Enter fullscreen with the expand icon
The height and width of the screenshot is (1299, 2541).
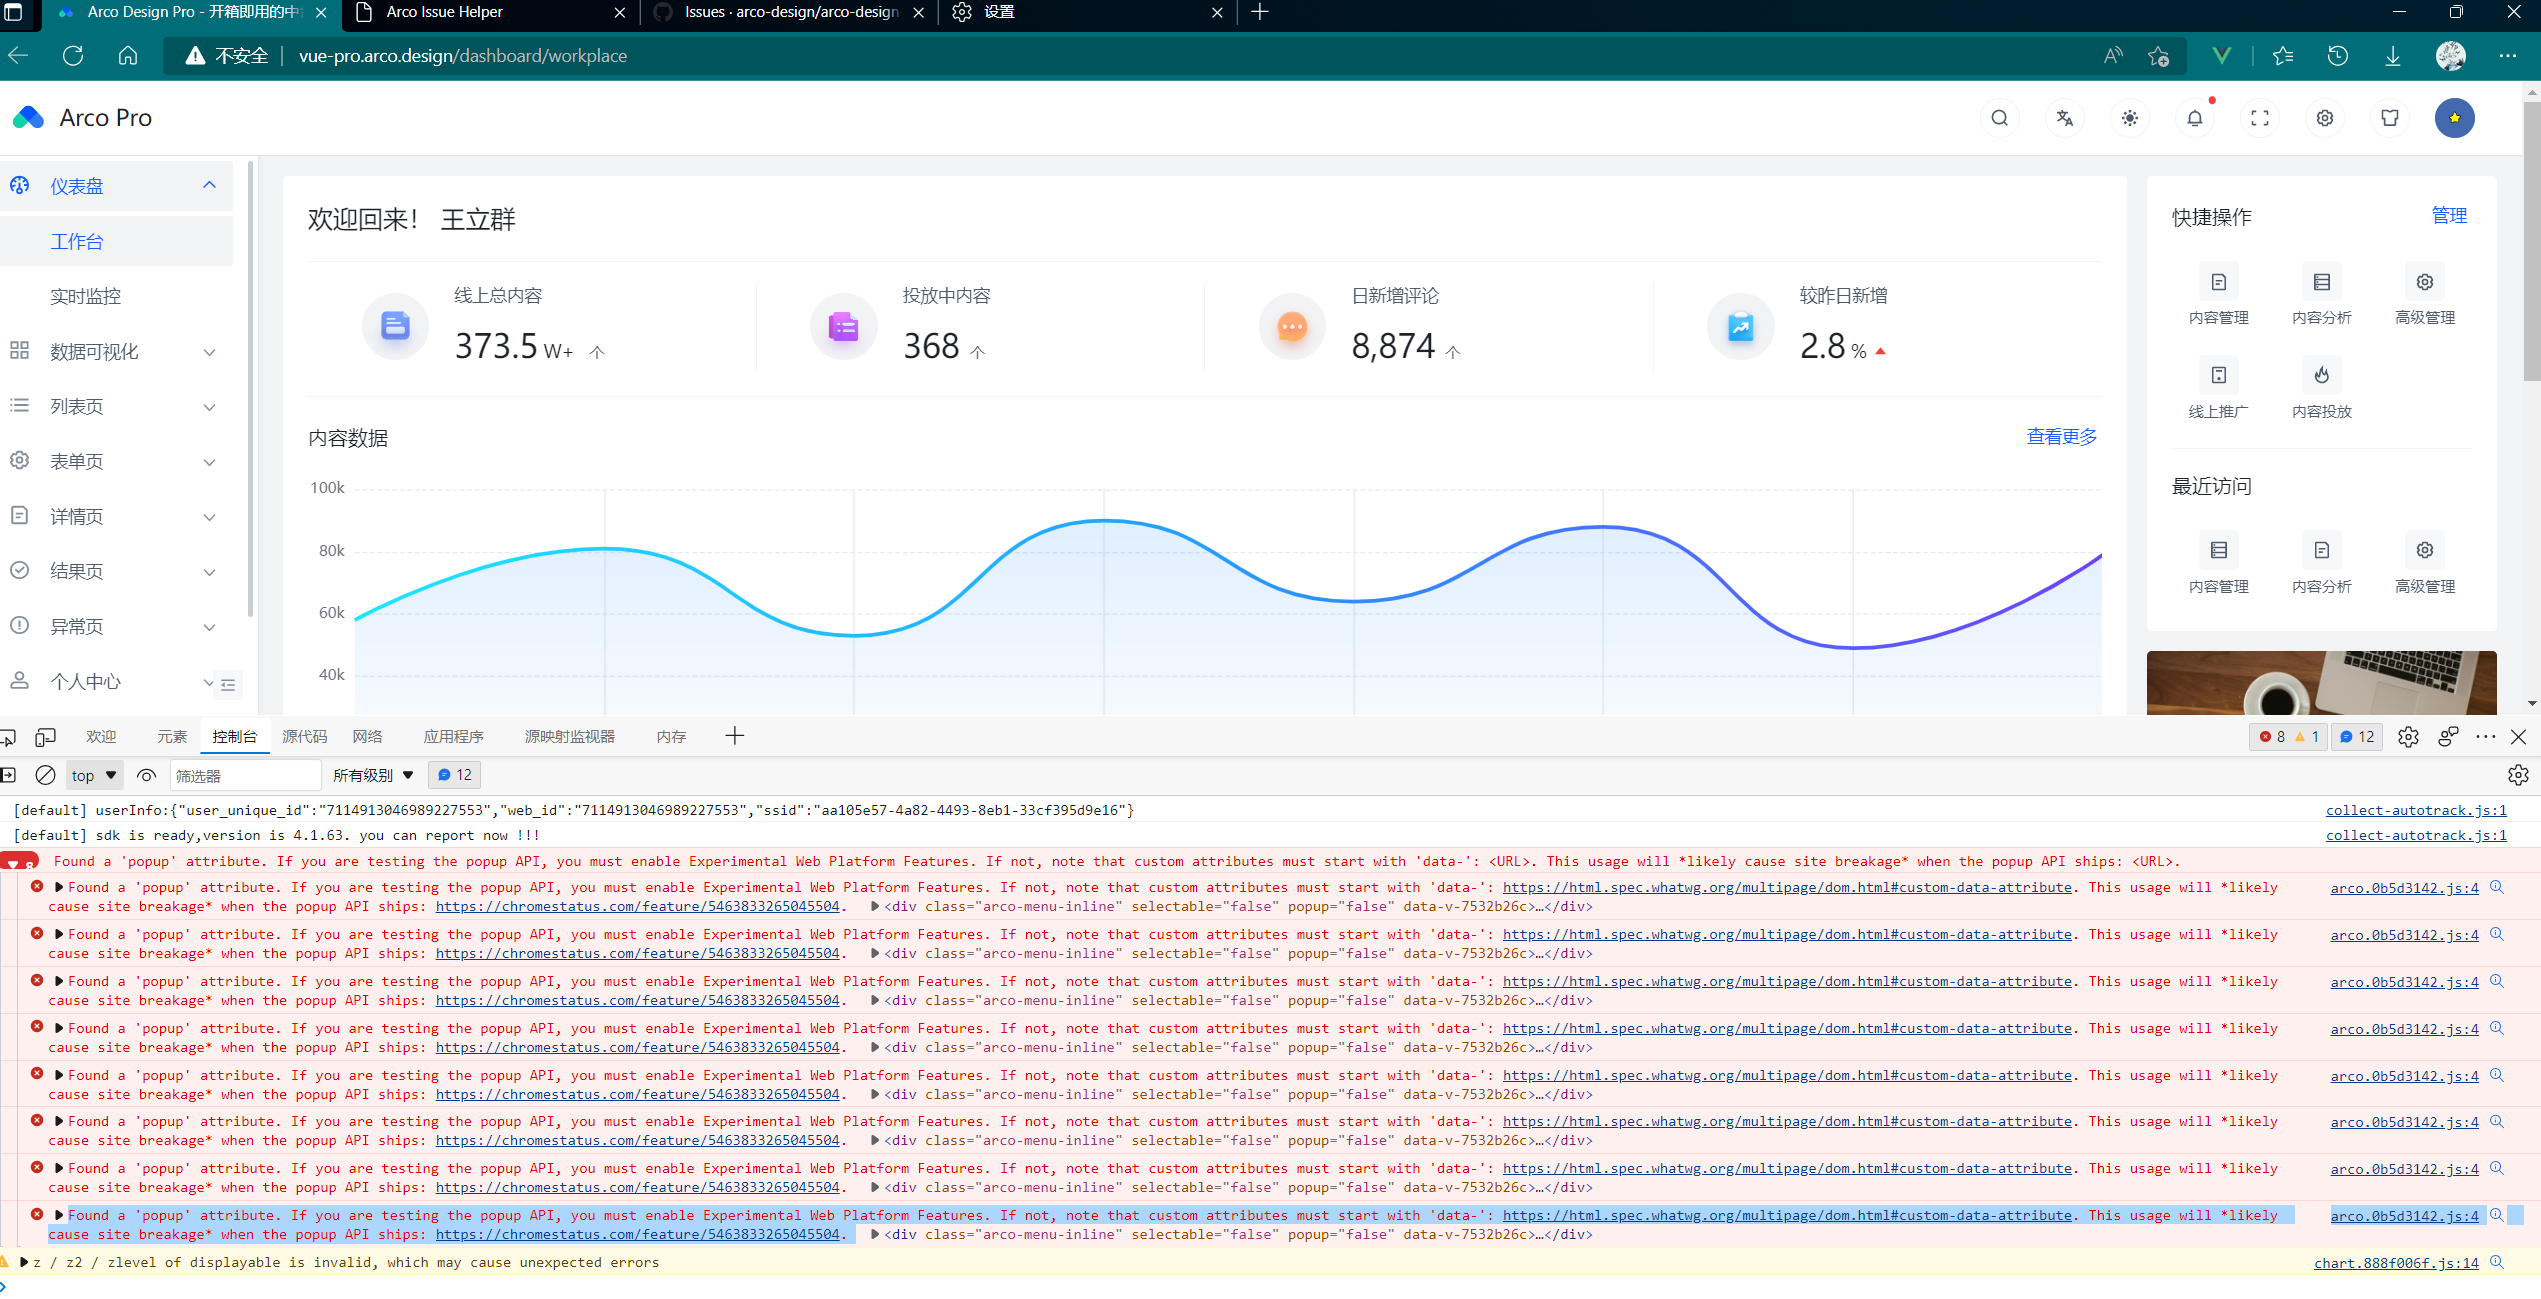pyautogui.click(x=2260, y=118)
